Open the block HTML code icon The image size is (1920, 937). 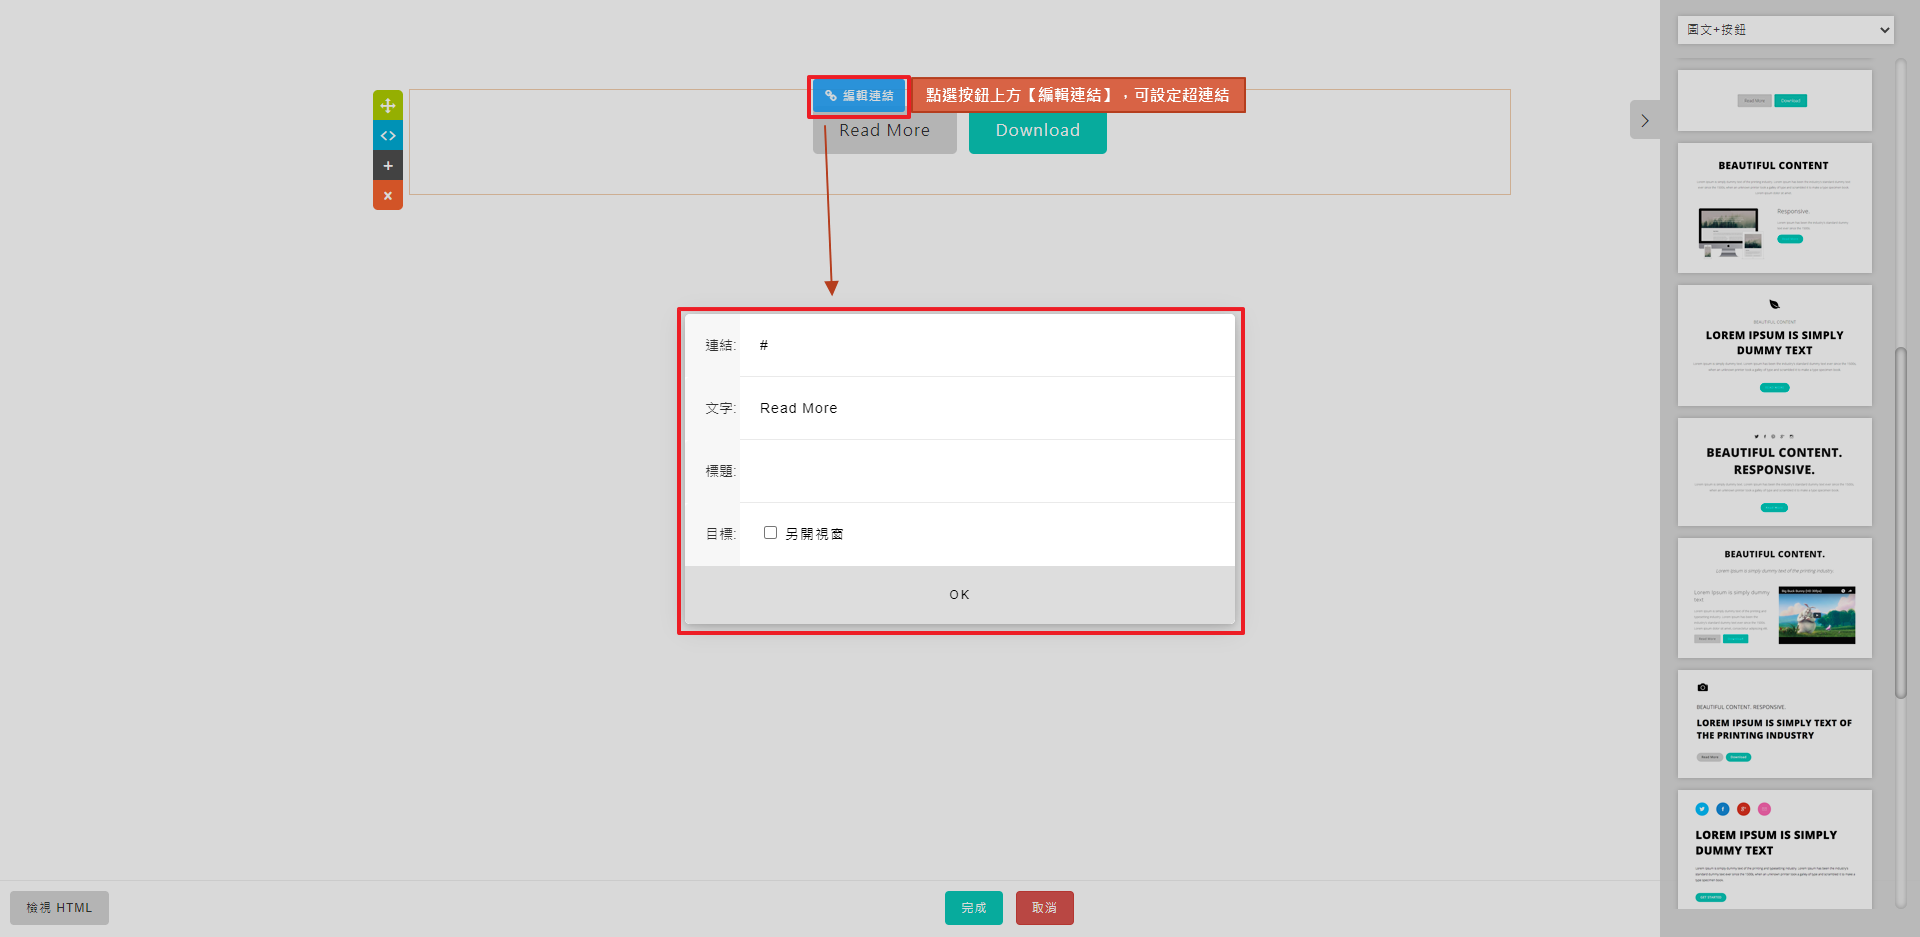388,135
